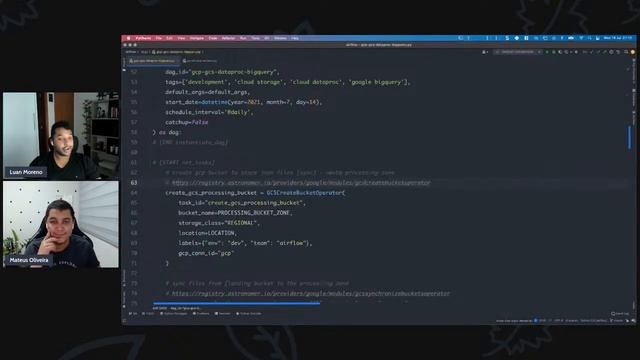
Task: Open the Edit menu
Action: click(x=169, y=38)
